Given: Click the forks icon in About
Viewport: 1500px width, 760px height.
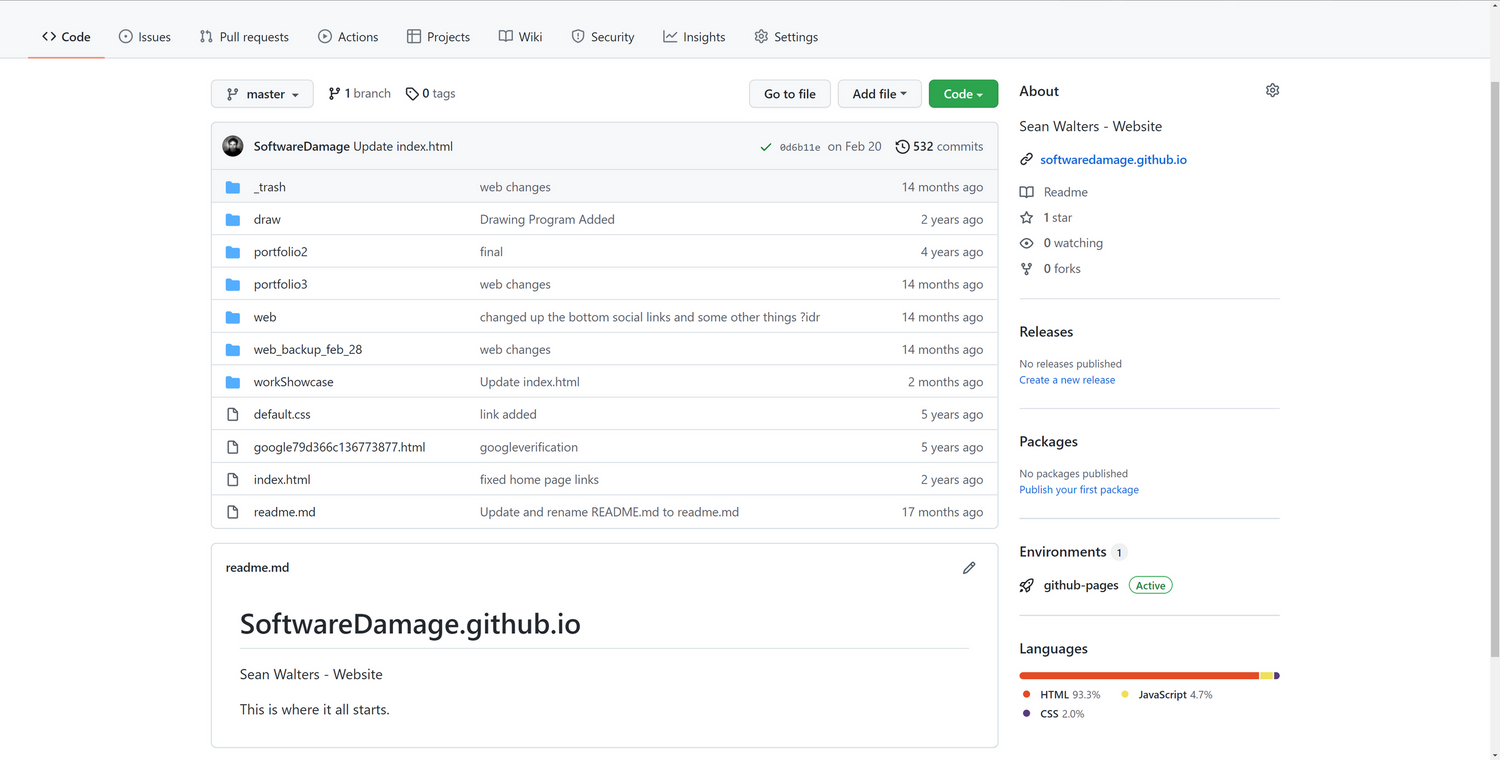Looking at the screenshot, I should pyautogui.click(x=1026, y=269).
